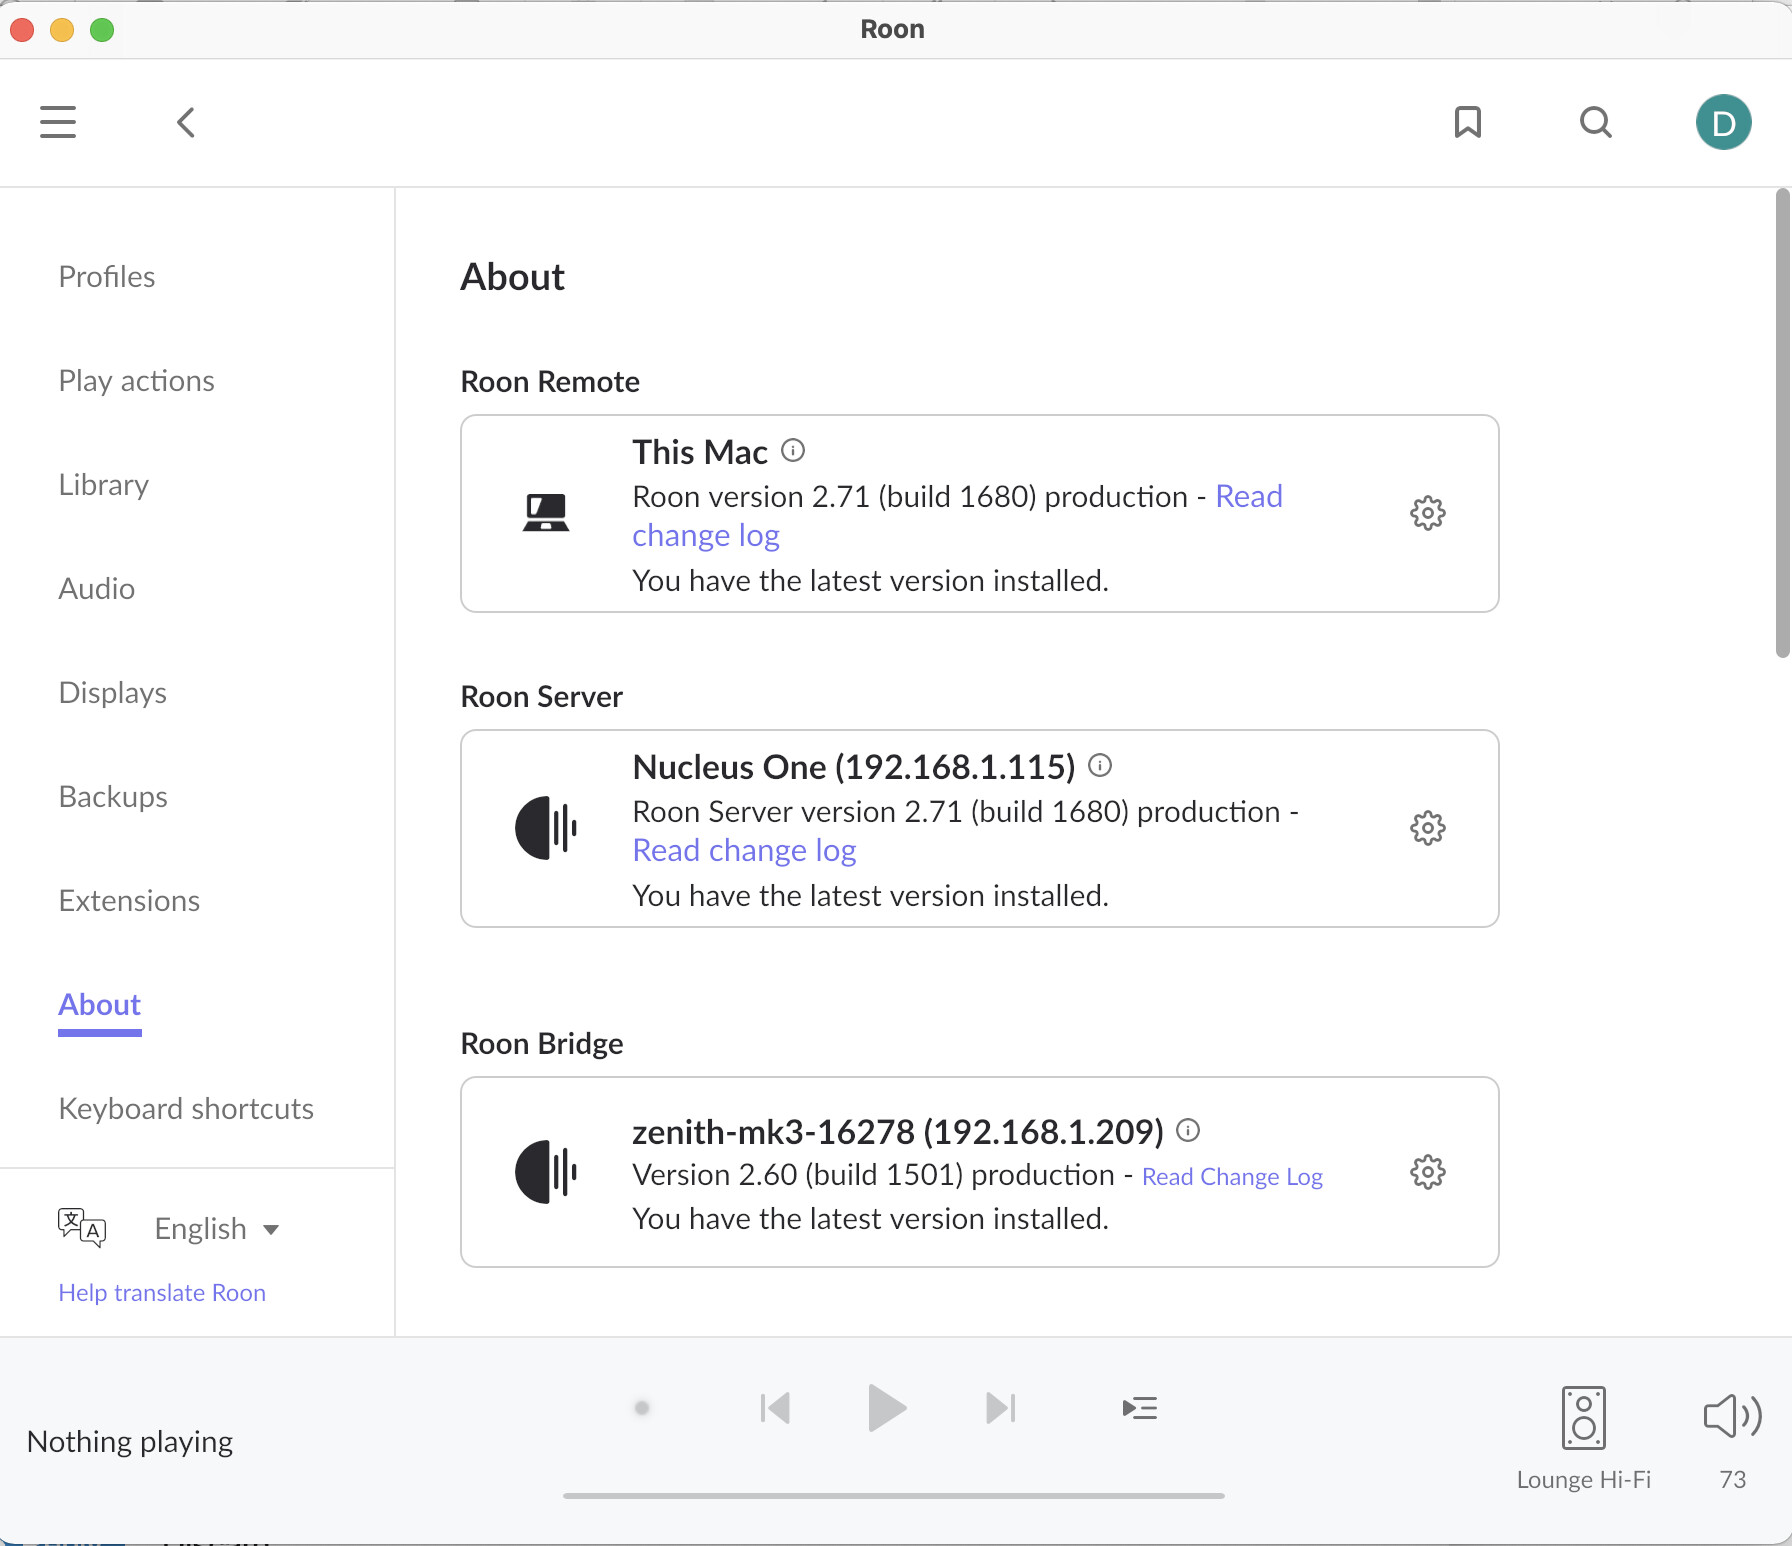Open the volume control speaker icon

[x=1733, y=1416]
